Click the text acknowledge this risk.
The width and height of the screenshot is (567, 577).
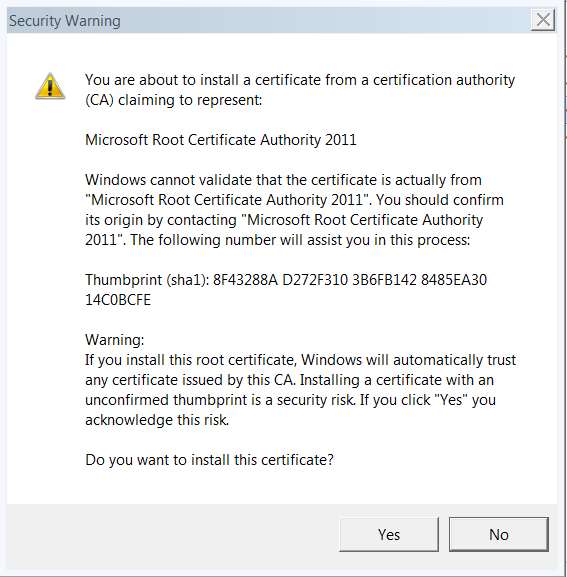[x=157, y=420]
